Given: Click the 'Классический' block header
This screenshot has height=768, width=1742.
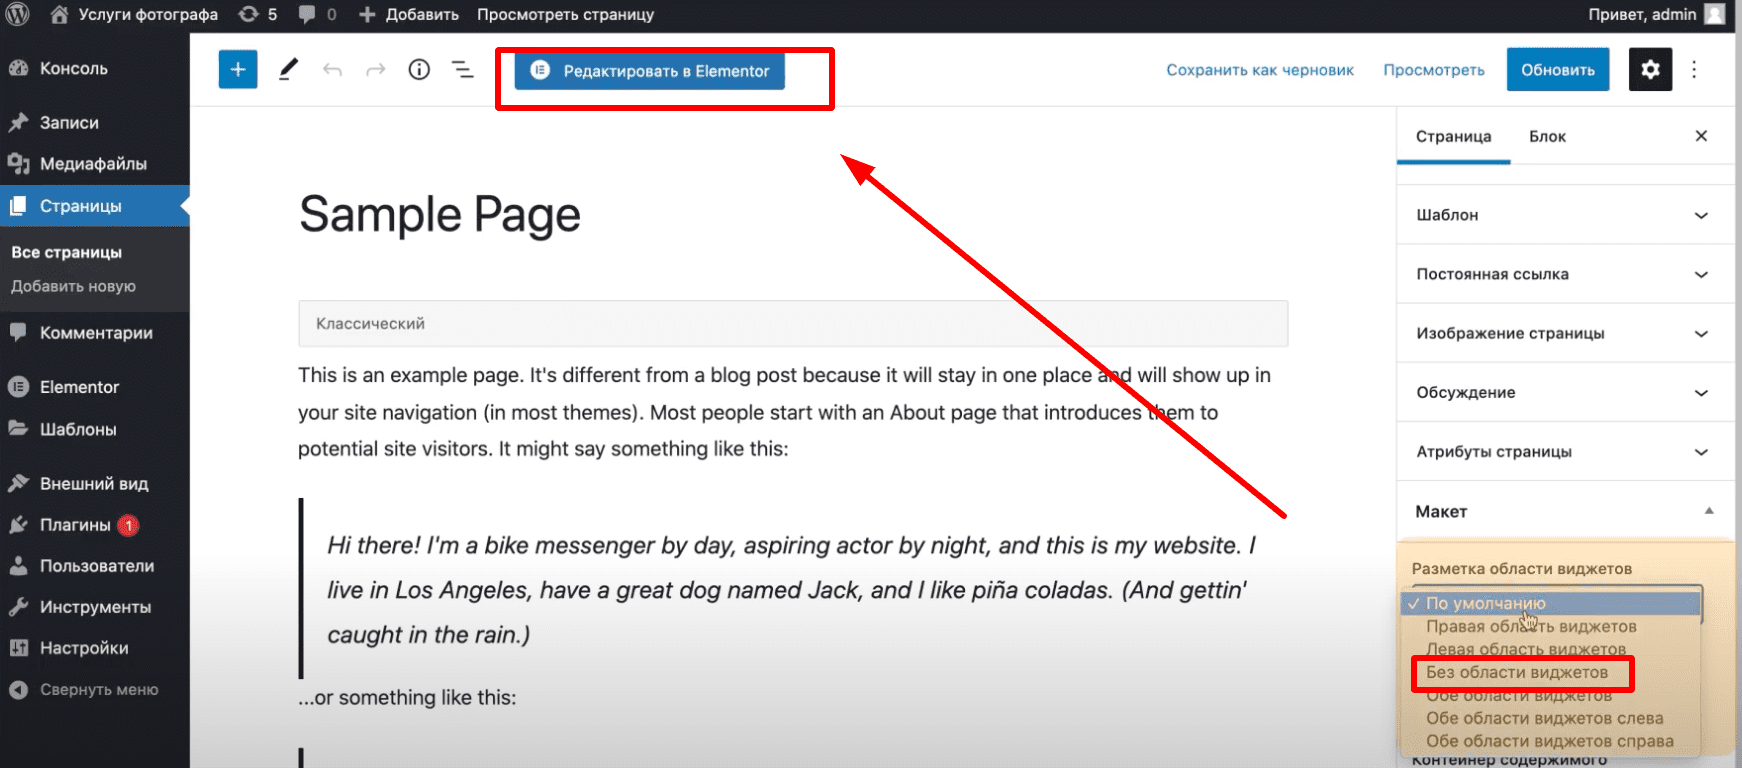Looking at the screenshot, I should (x=793, y=323).
